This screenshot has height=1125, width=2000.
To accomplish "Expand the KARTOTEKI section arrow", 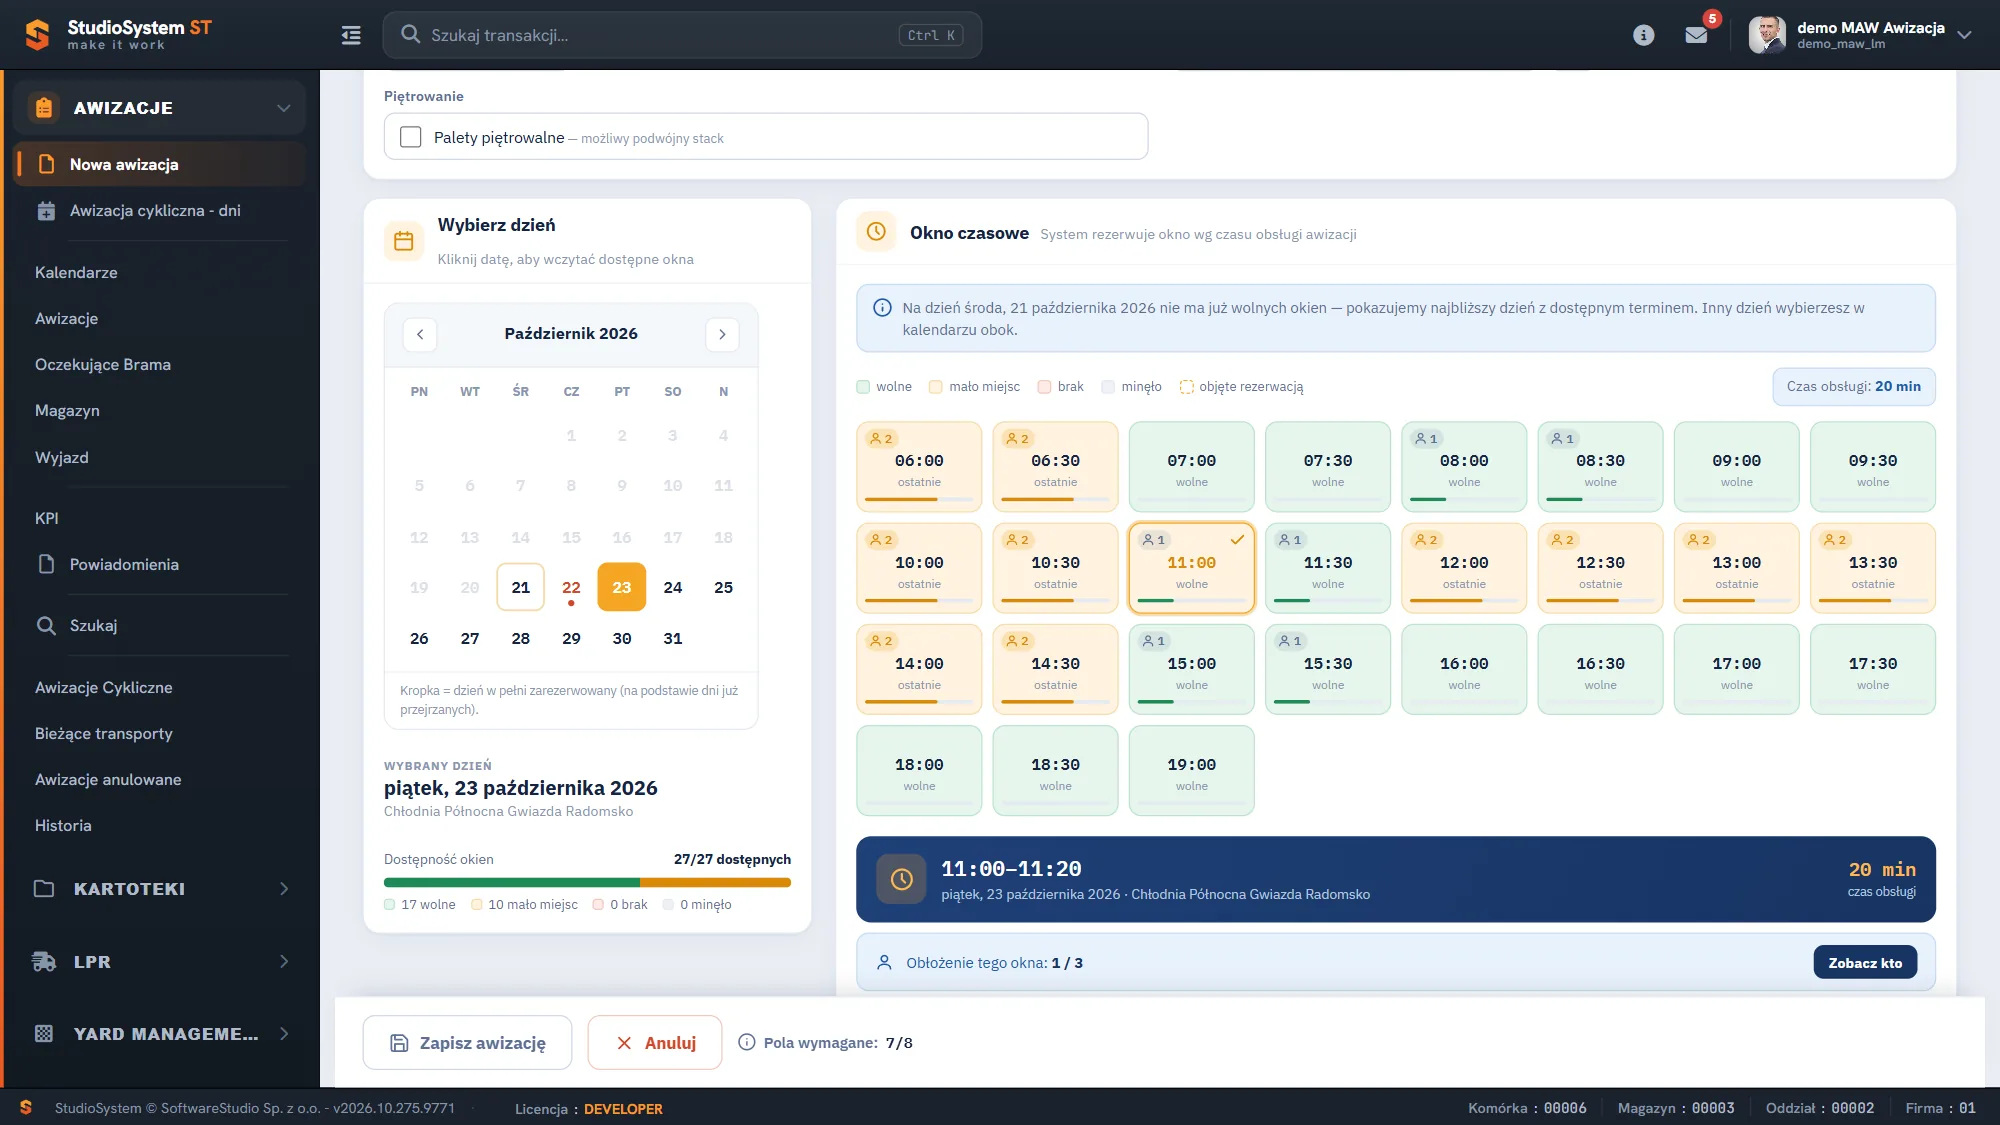I will point(284,889).
